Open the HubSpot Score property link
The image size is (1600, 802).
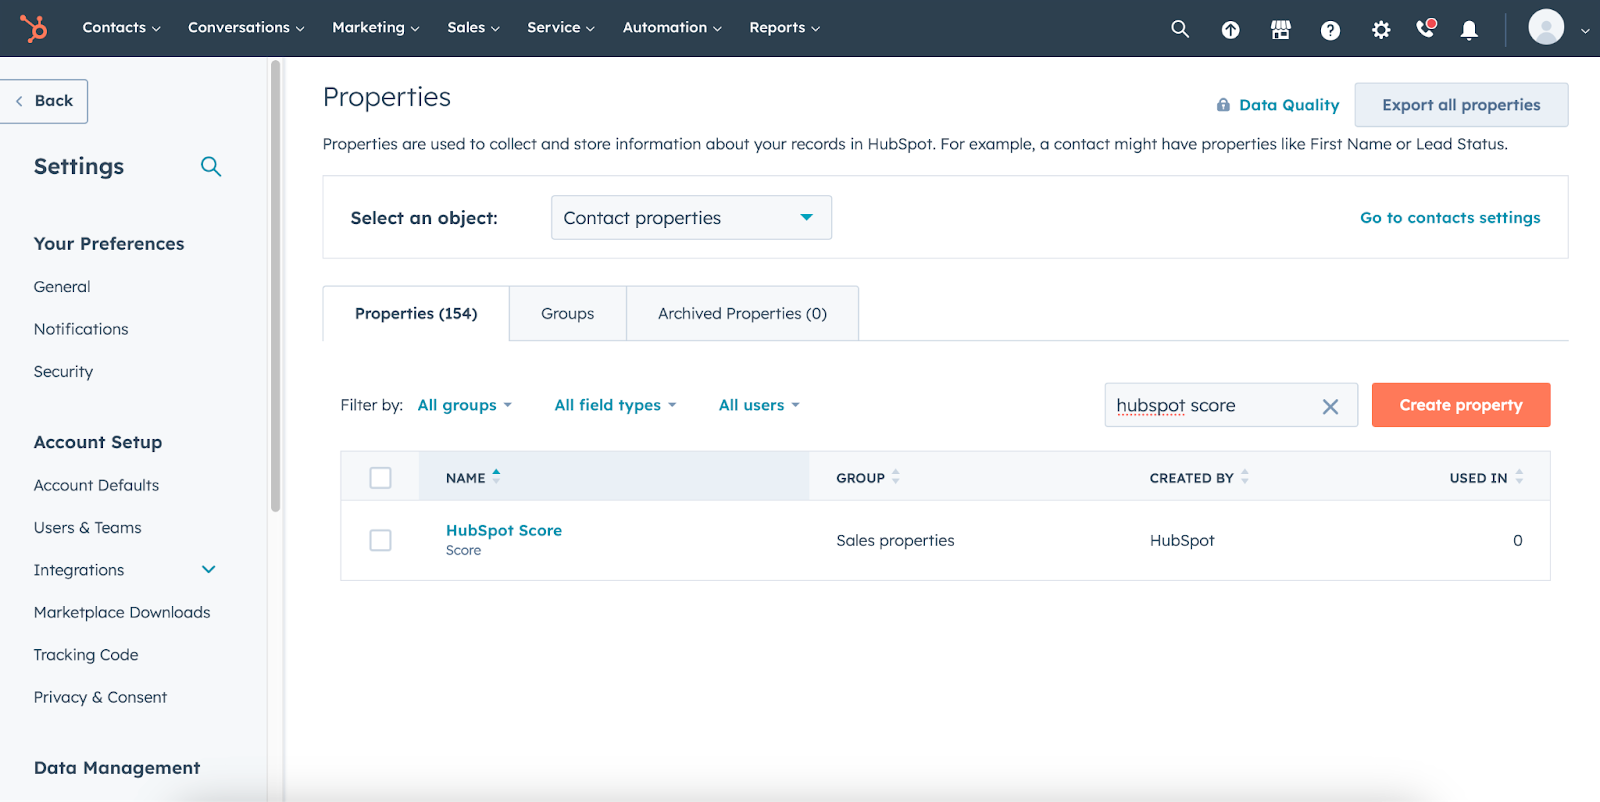tap(504, 531)
